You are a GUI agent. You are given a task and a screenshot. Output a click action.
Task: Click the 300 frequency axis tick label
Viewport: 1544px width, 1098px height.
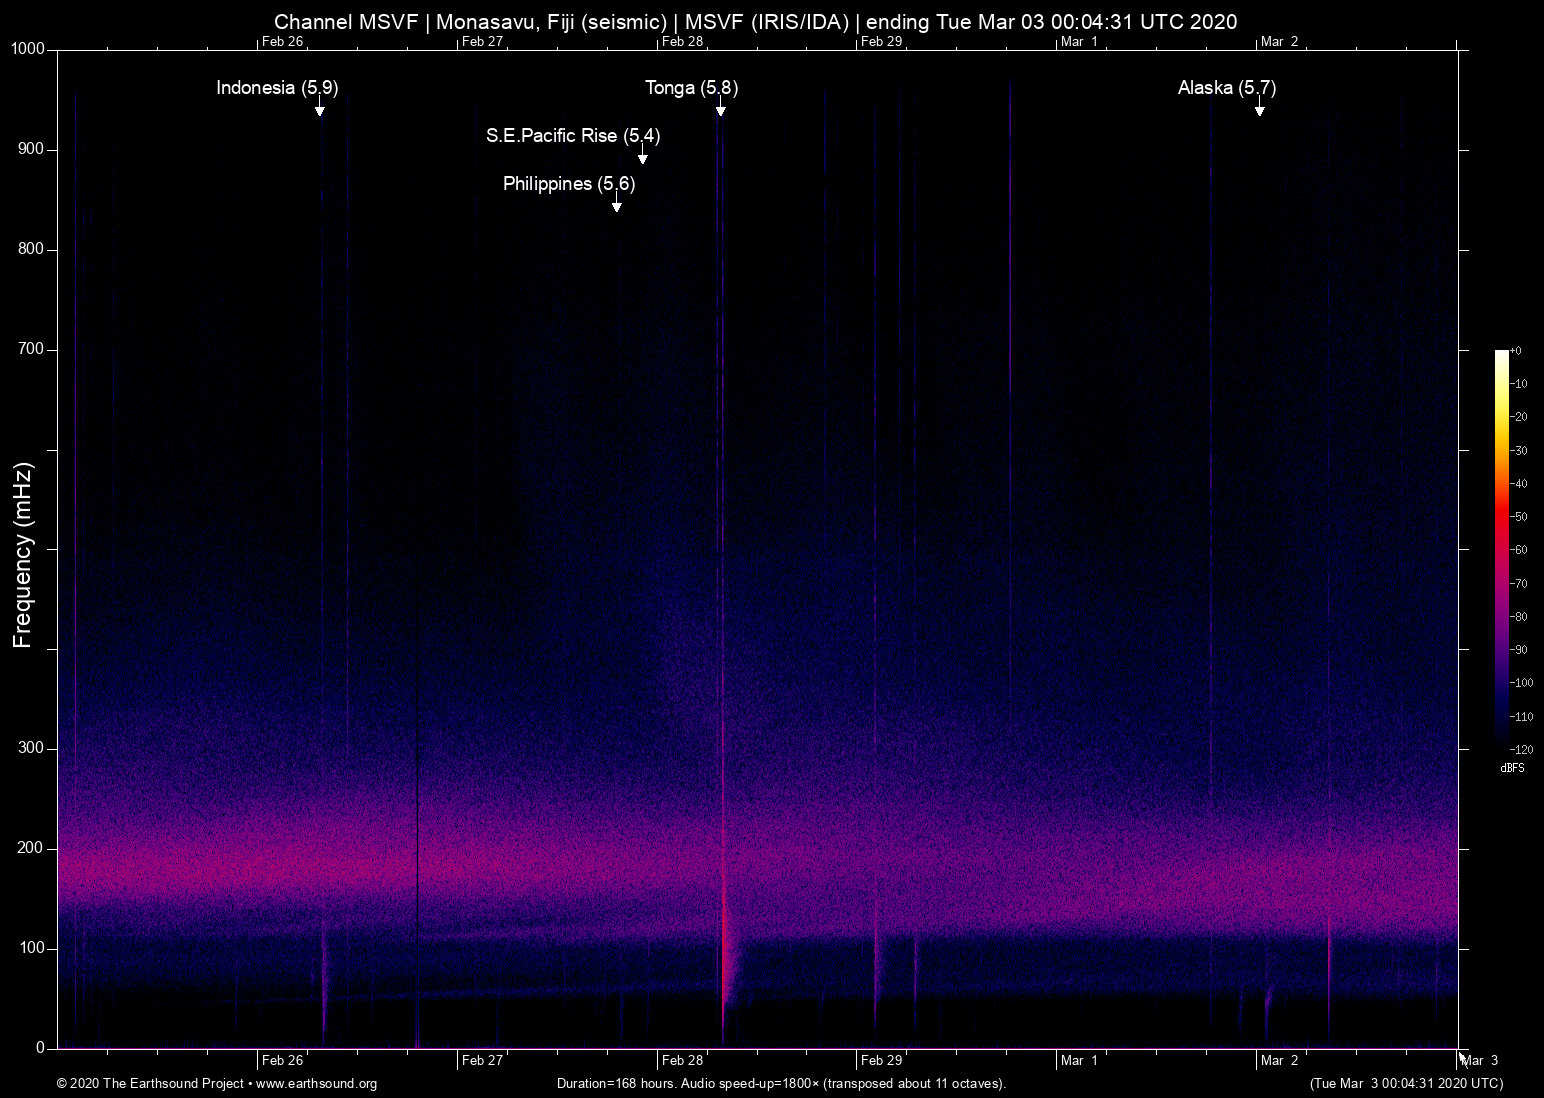coord(32,748)
